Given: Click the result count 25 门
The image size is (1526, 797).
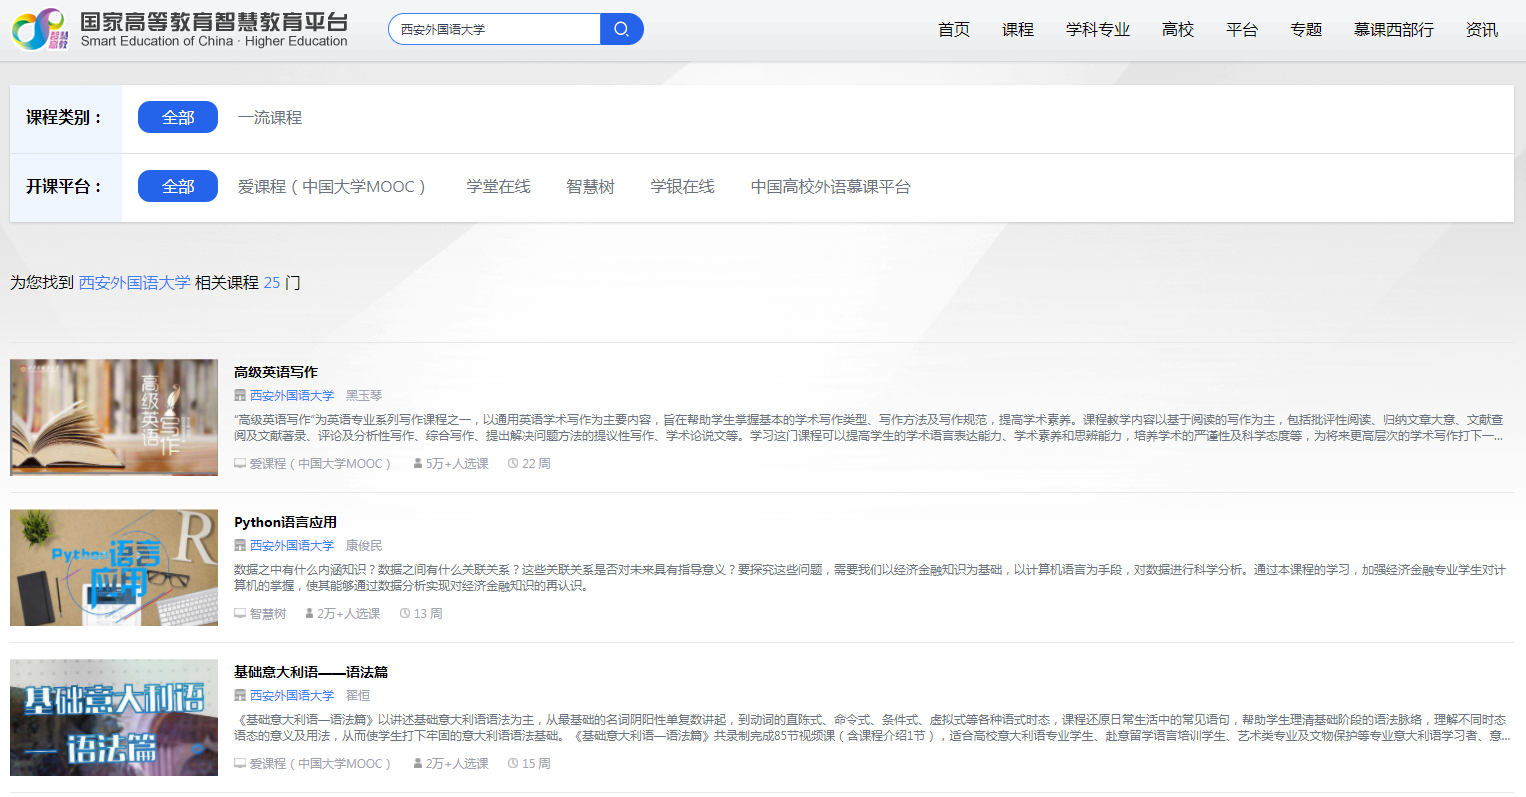Looking at the screenshot, I should pyautogui.click(x=282, y=283).
